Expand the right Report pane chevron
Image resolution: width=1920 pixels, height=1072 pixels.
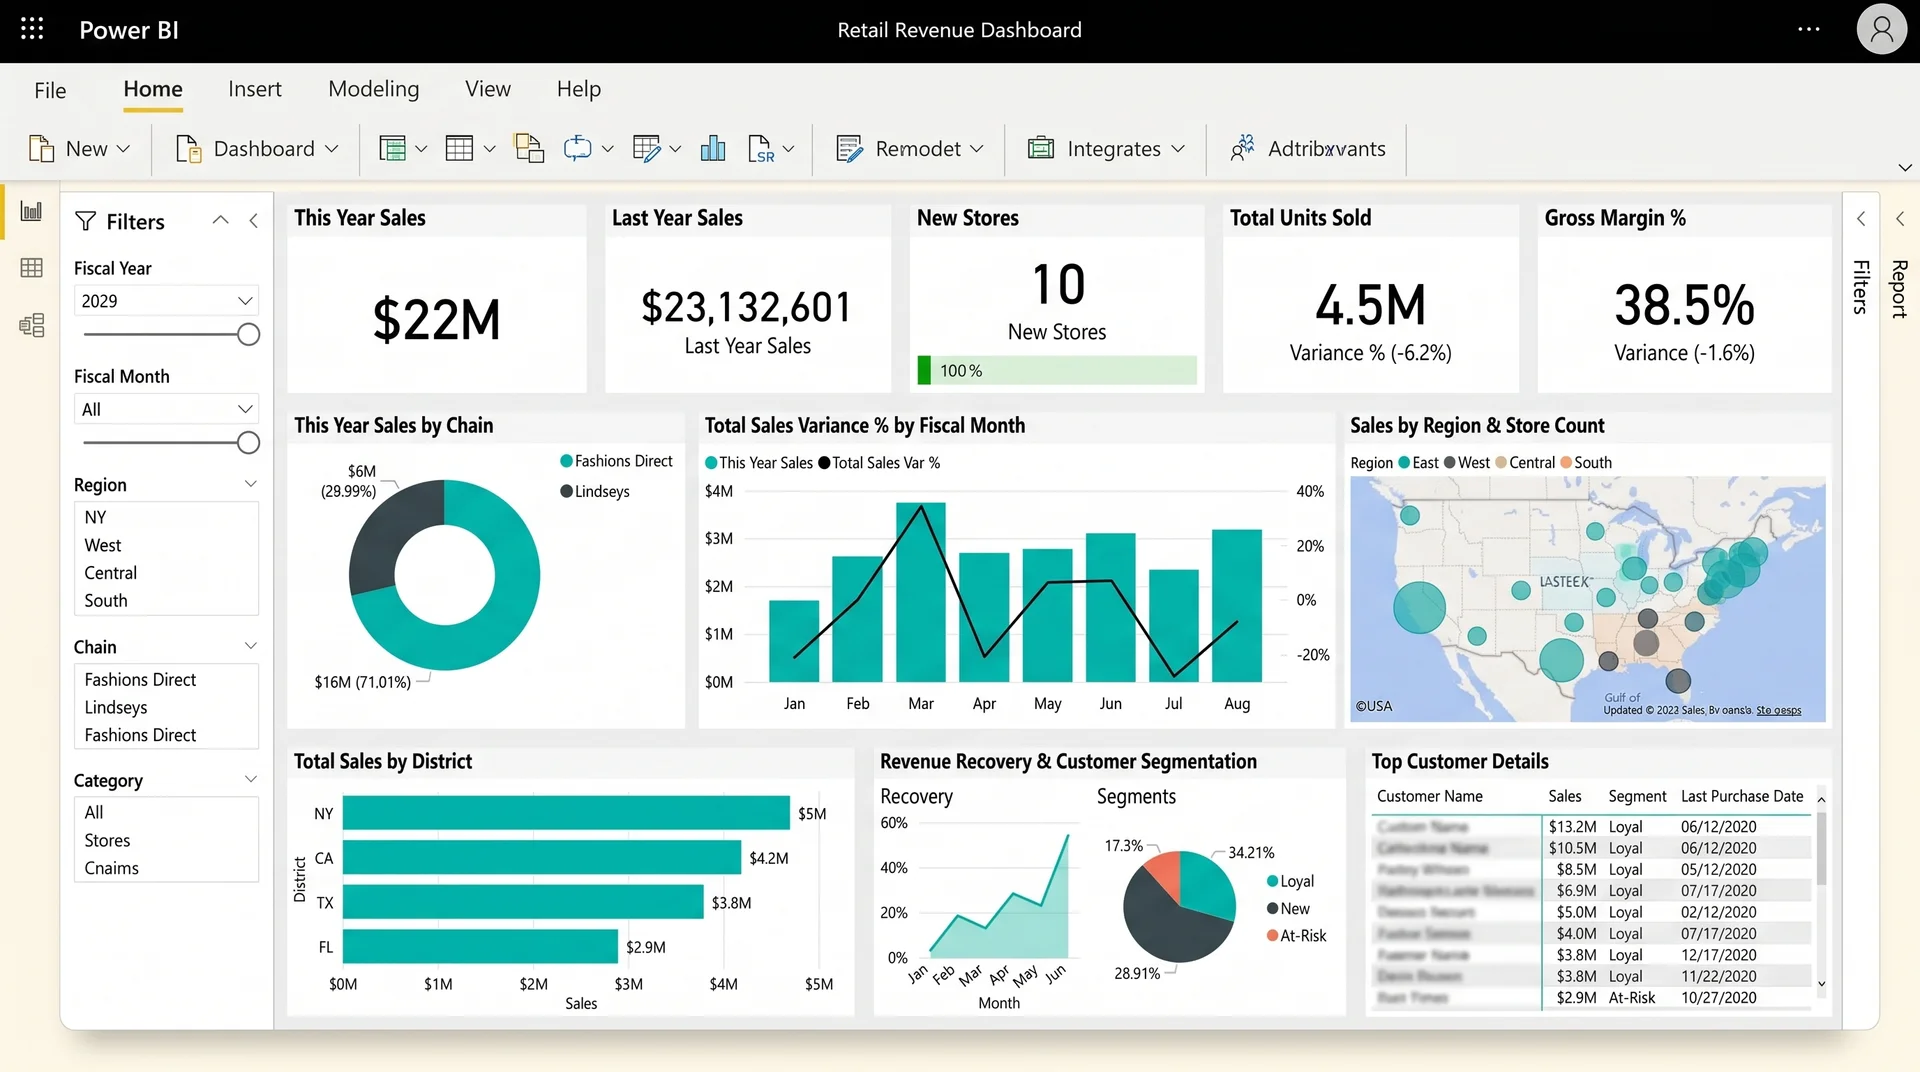(x=1900, y=219)
